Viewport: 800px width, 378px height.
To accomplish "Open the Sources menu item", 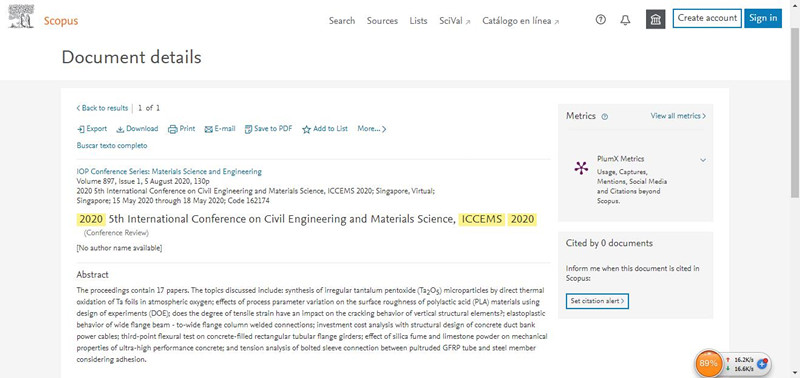I will click(382, 21).
